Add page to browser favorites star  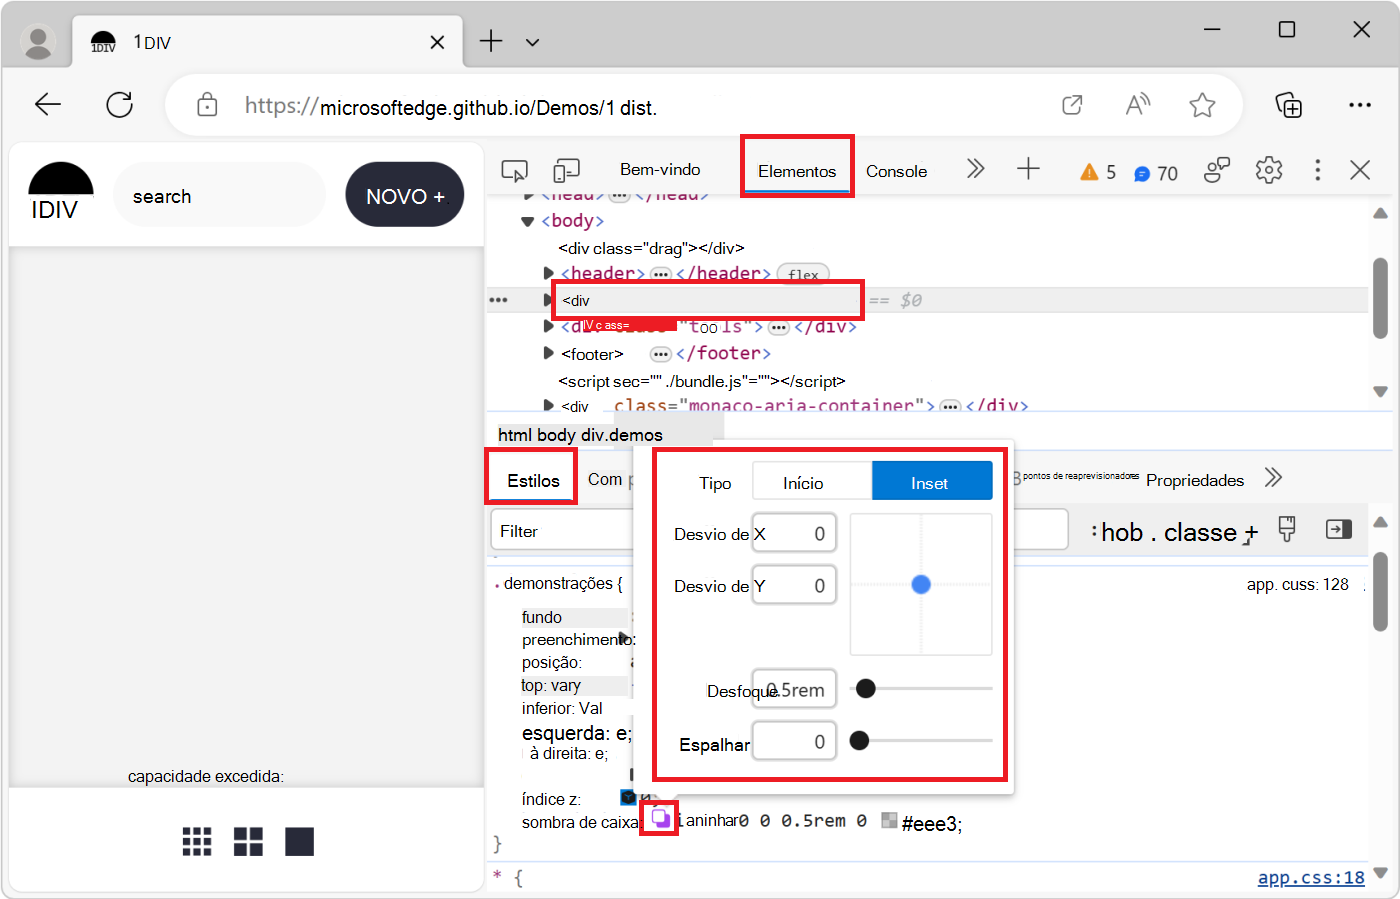(1202, 105)
